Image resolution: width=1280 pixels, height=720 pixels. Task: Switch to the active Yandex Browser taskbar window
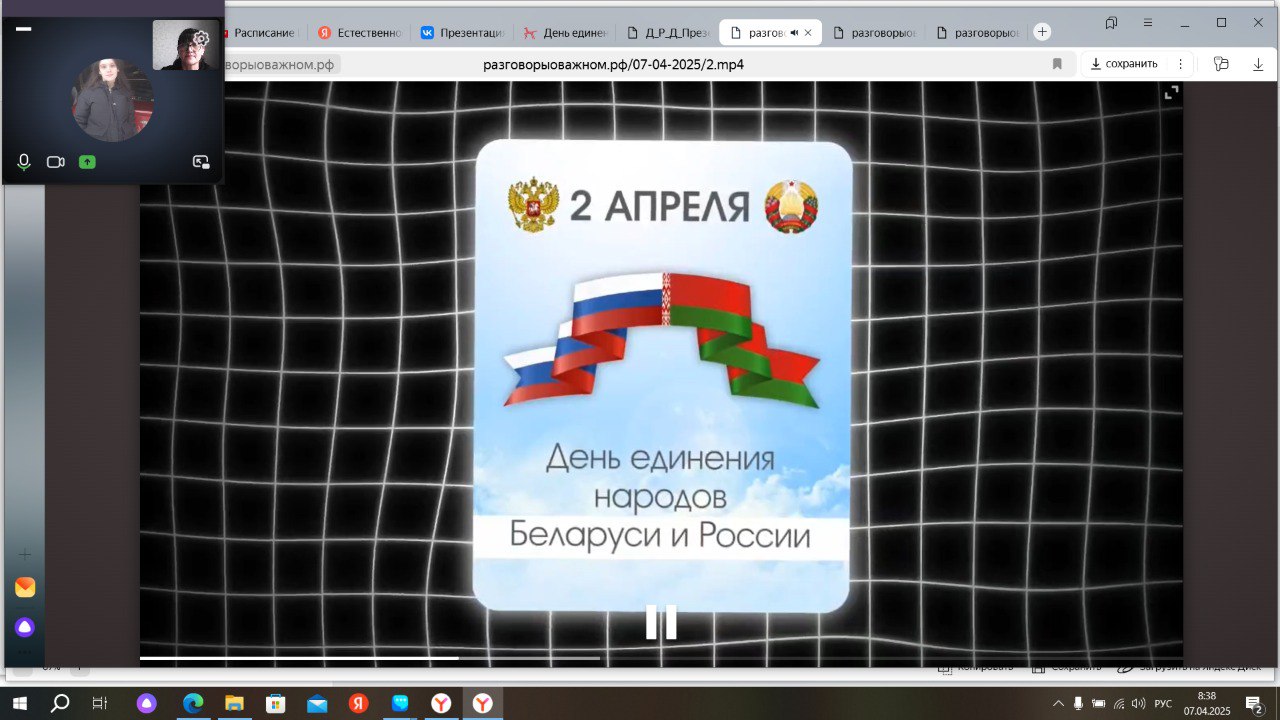[x=483, y=704]
